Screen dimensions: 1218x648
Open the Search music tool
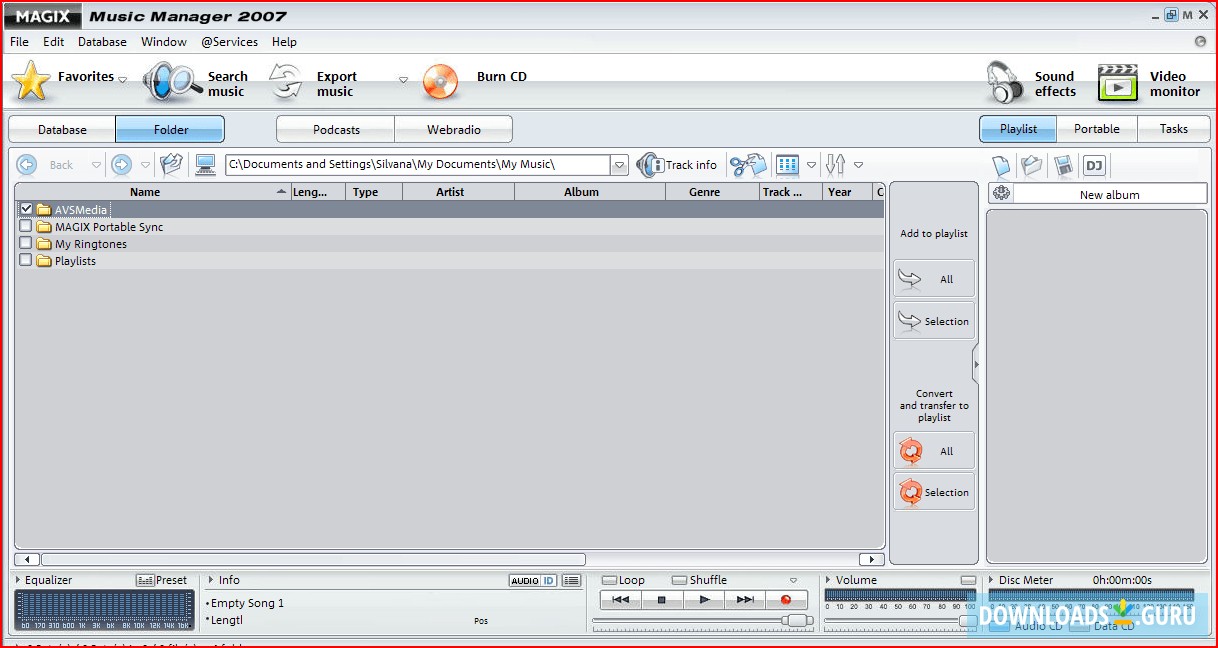(195, 83)
